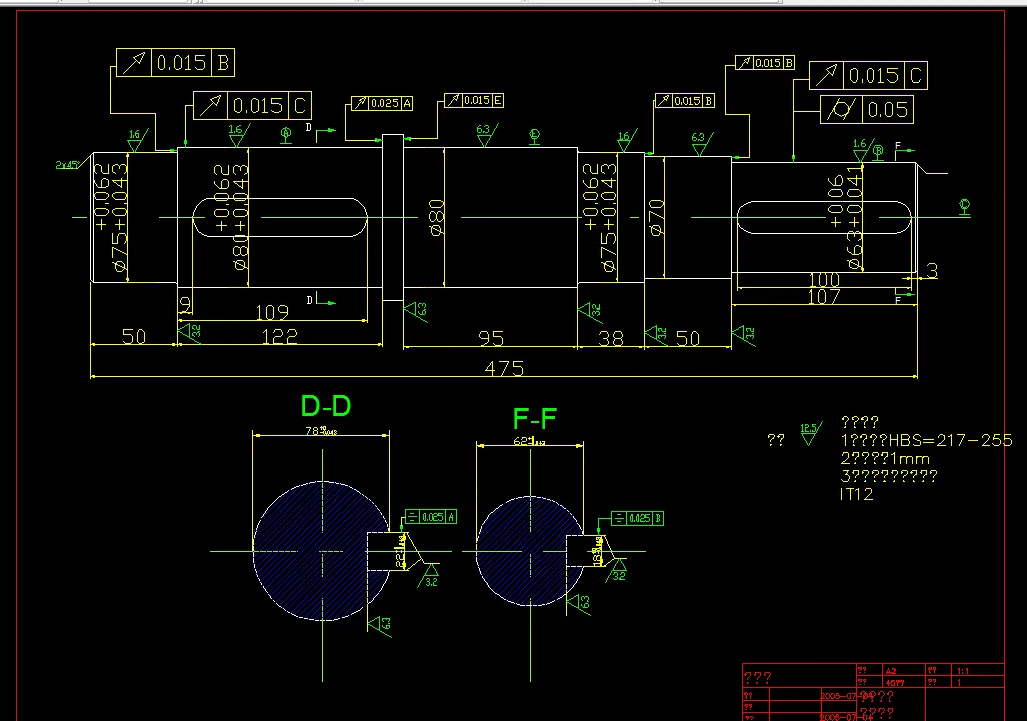This screenshot has width=1027, height=721.
Task: Click datum A marker on the shaft
Action: coord(286,135)
